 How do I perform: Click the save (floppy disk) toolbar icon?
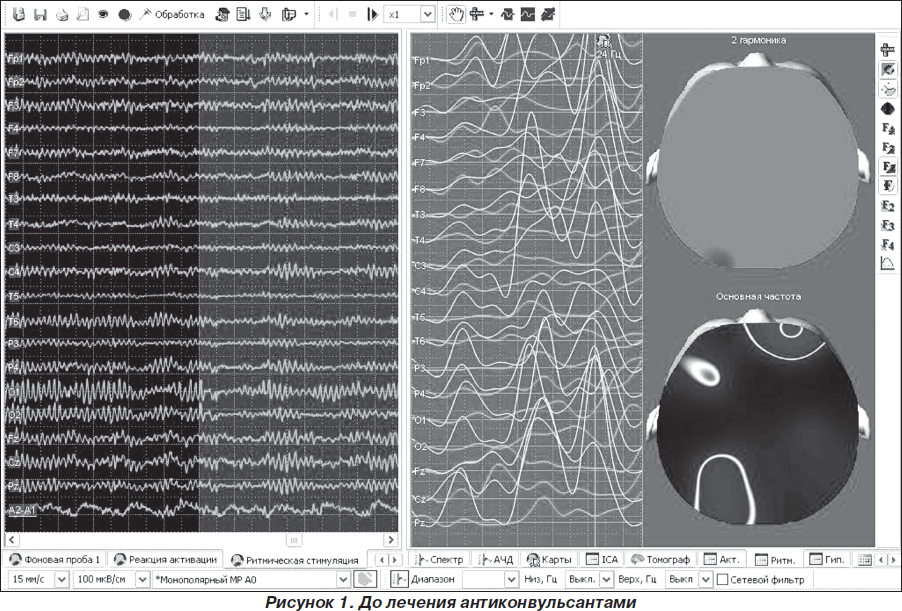[40, 15]
